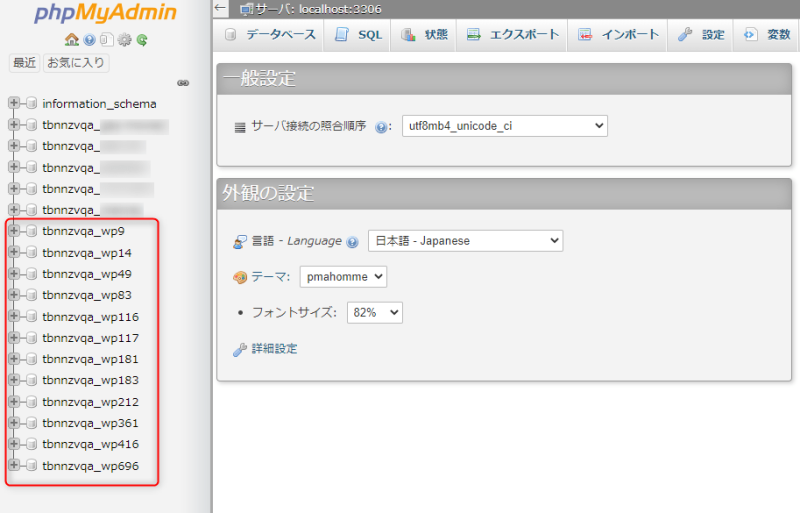Expand the tbnnzvqa_wp116 database node

pyautogui.click(x=14, y=316)
